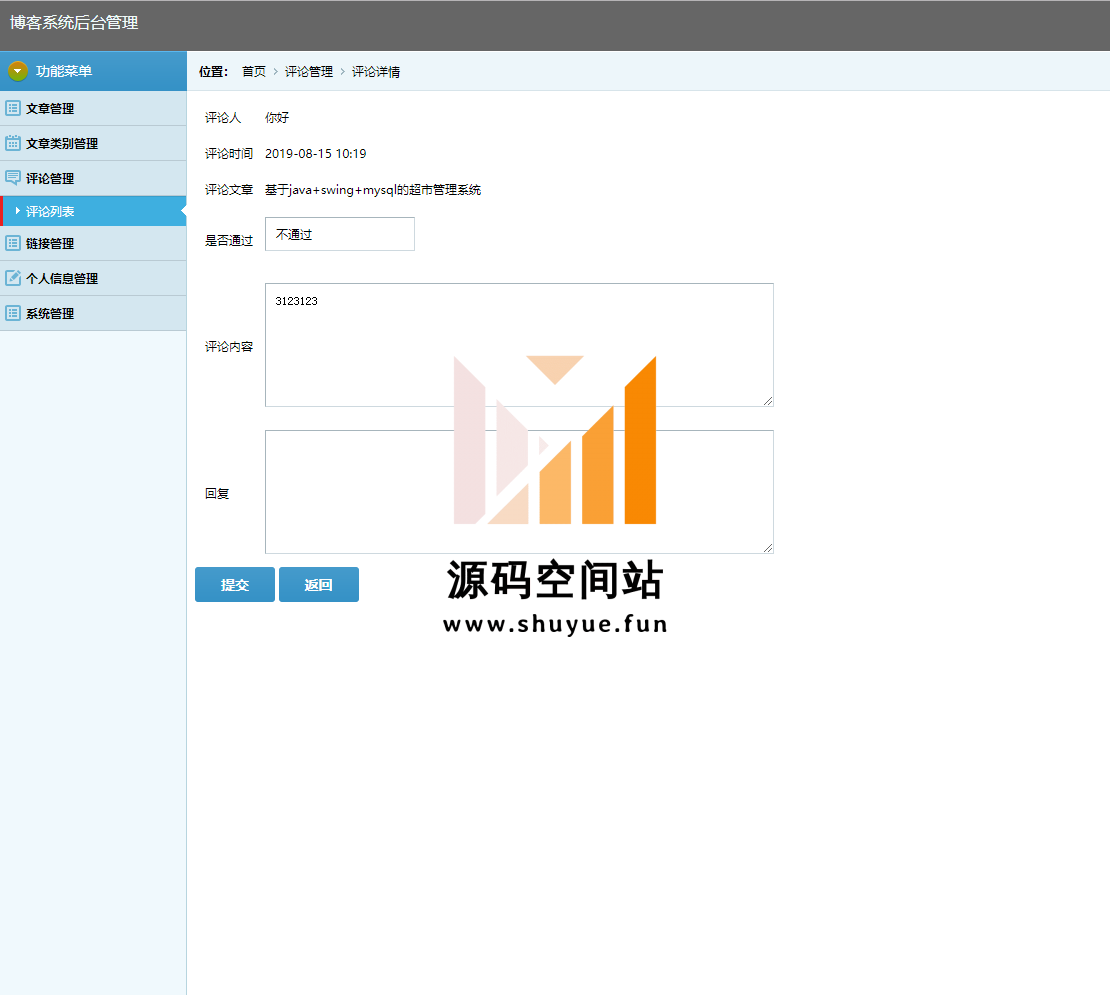Click inside the 回复 text area
Screen dimensions: 1110x995
point(518,492)
